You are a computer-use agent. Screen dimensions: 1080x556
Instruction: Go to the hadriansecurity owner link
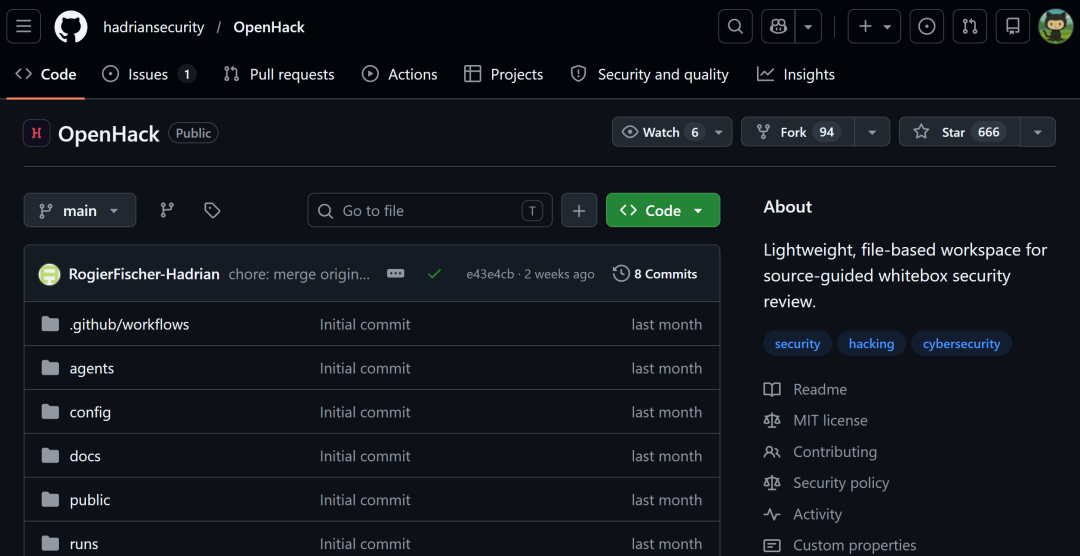[154, 28]
